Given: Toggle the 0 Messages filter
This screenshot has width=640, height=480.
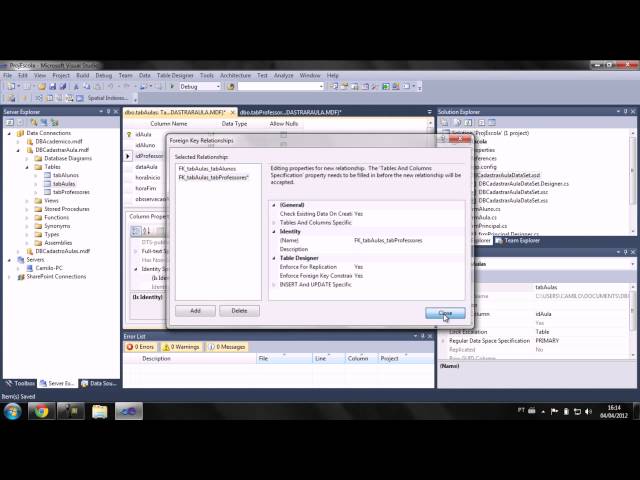Looking at the screenshot, I should (227, 347).
